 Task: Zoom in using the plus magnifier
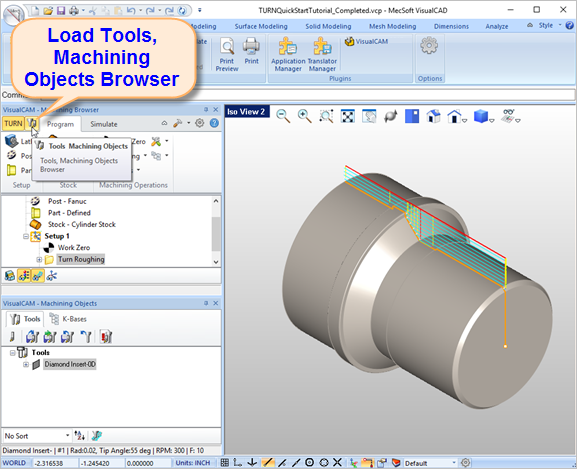(304, 116)
